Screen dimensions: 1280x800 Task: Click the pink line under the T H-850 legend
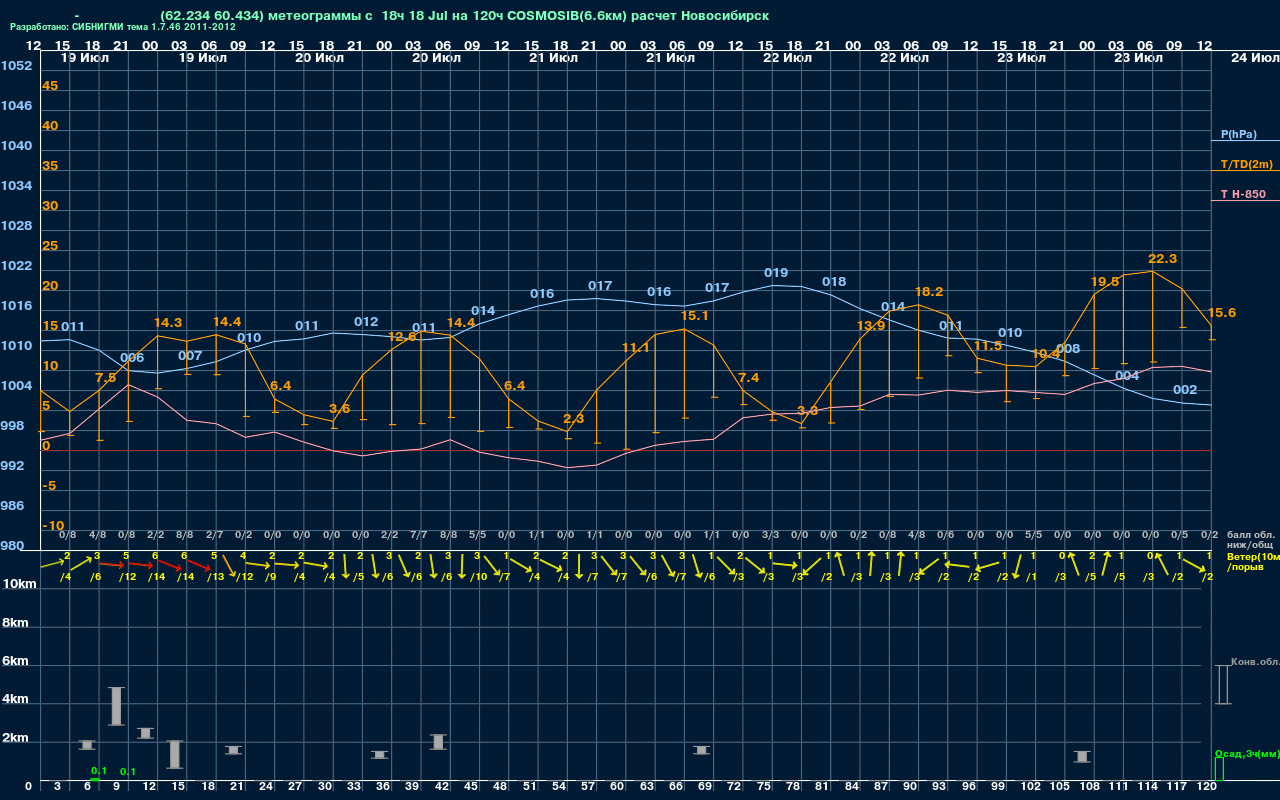click(1245, 201)
